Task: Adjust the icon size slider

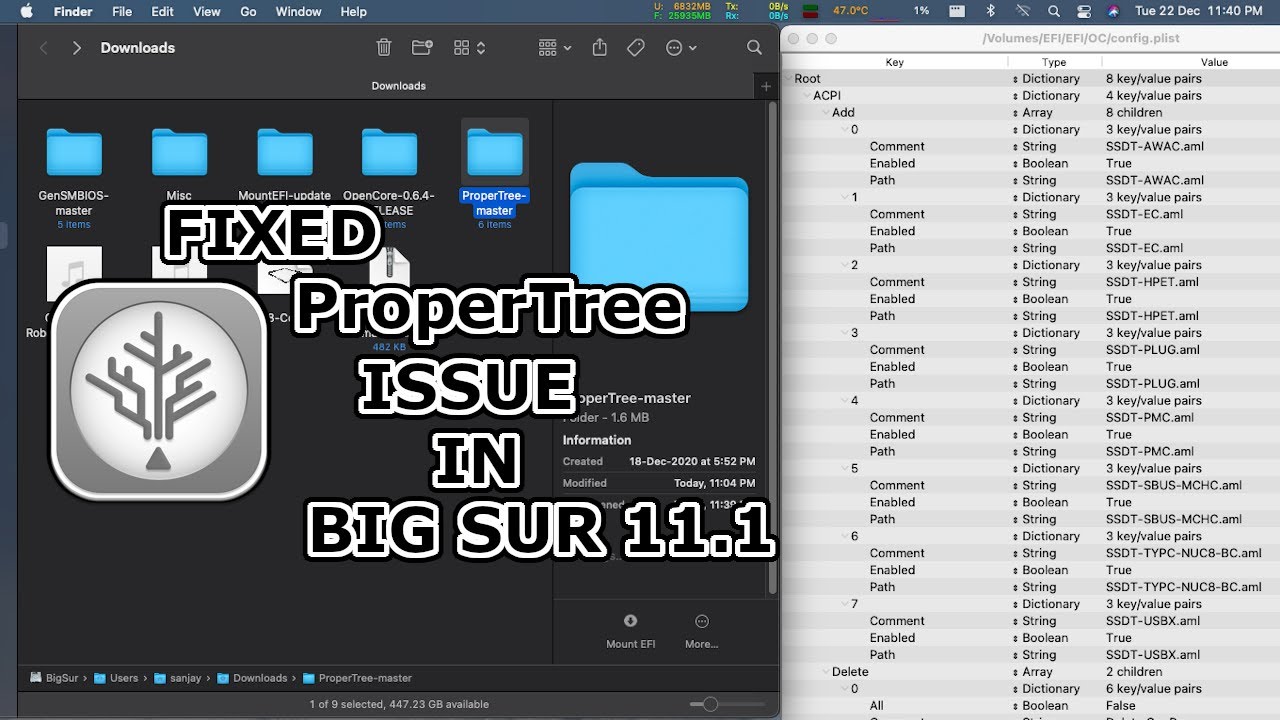Action: [710, 704]
